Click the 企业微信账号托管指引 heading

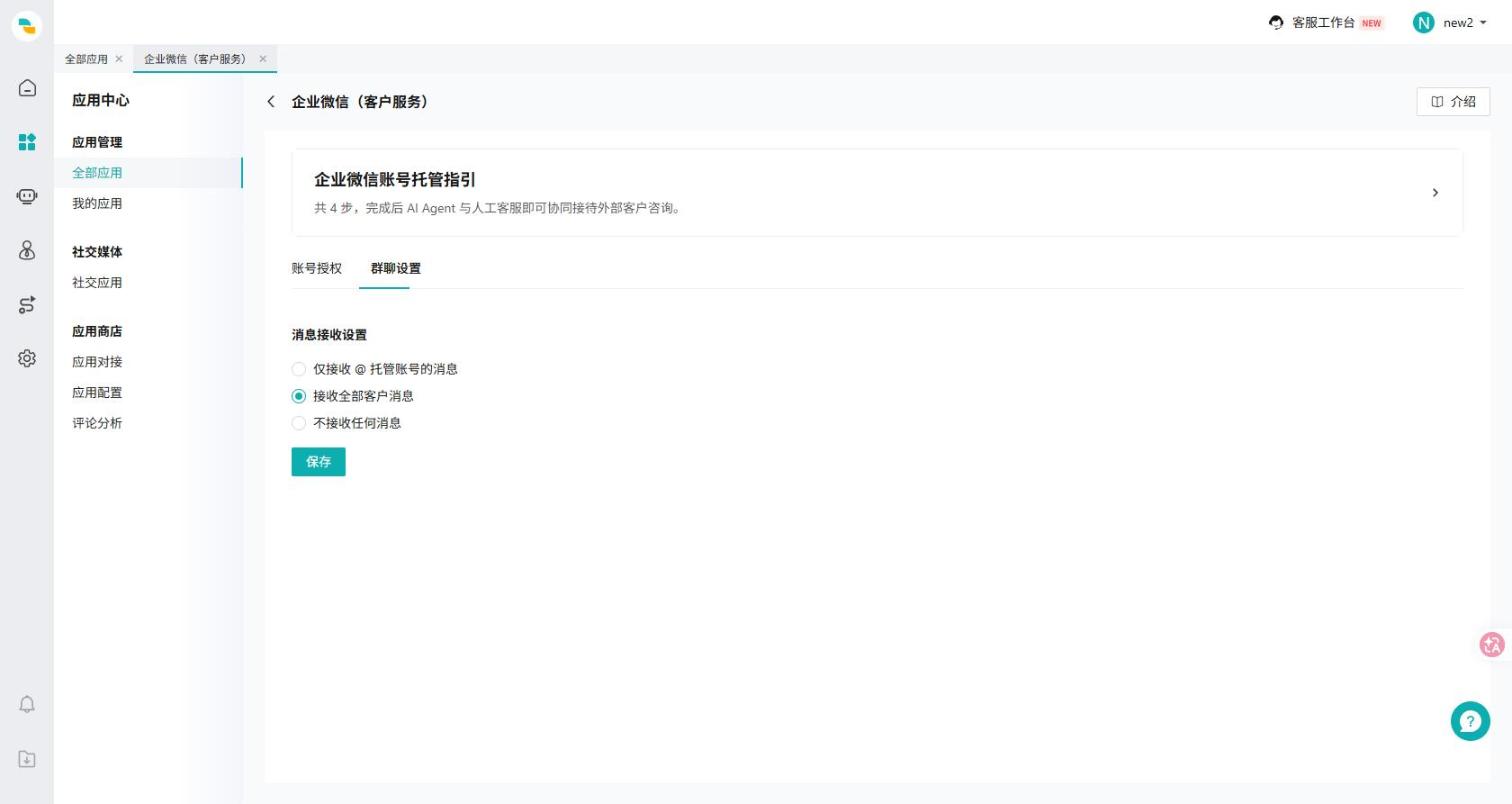395,180
